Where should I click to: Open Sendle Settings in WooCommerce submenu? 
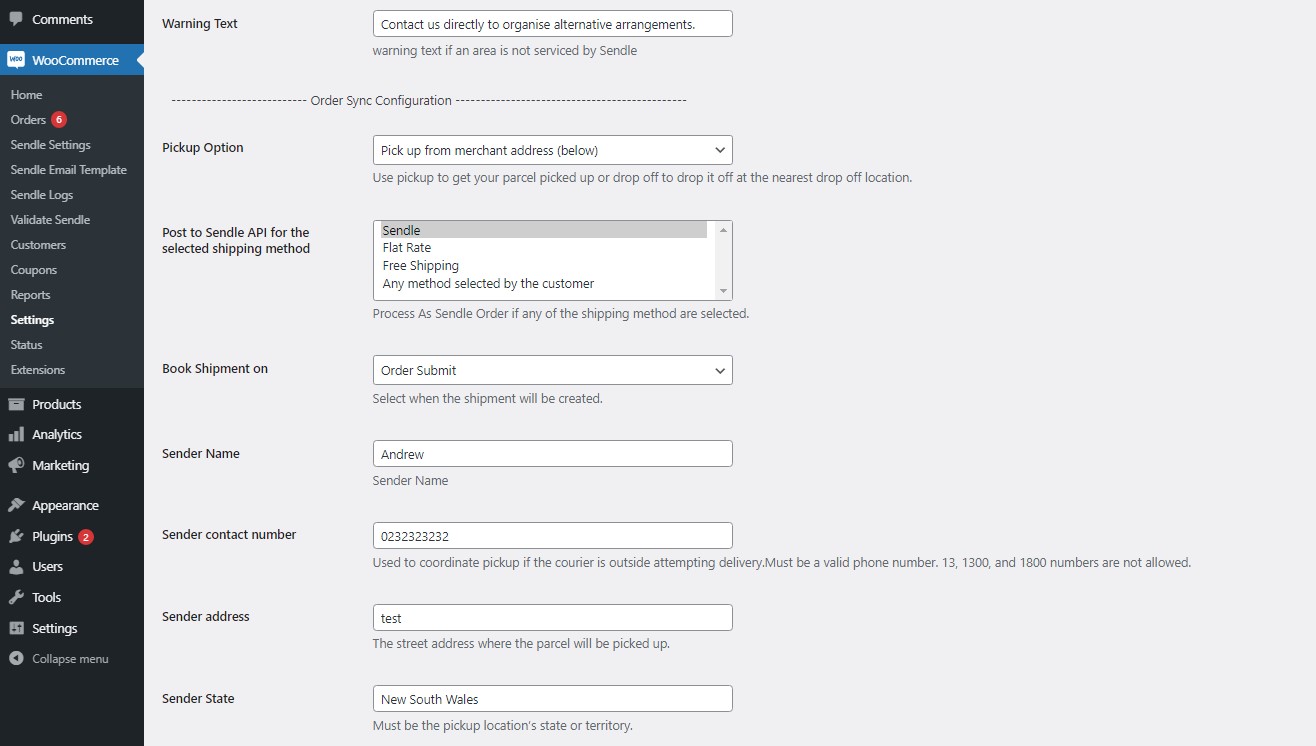coord(51,145)
